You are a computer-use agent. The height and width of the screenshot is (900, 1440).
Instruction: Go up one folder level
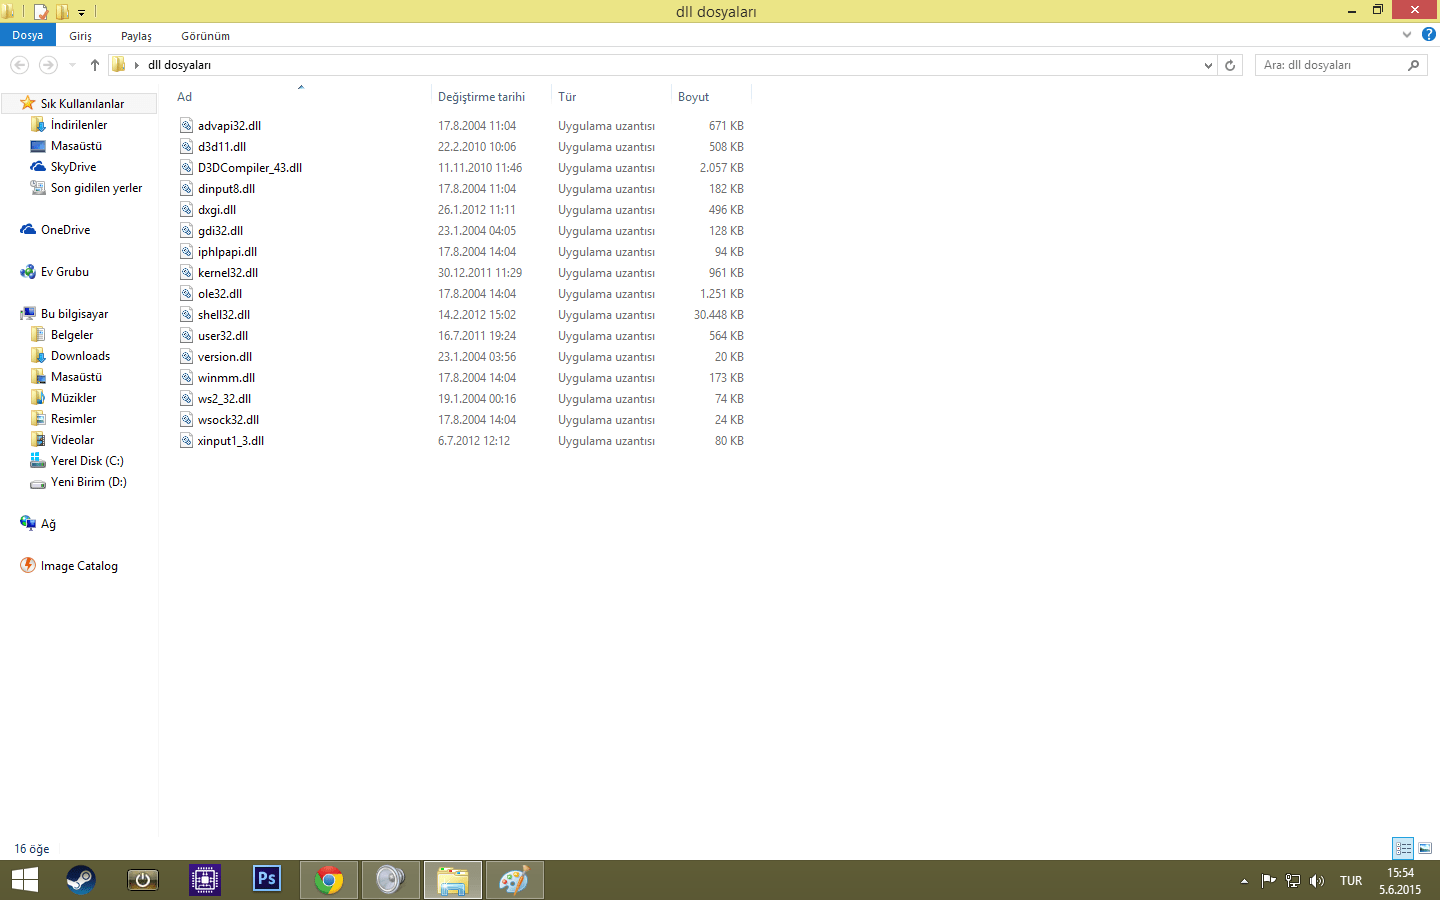pos(95,65)
